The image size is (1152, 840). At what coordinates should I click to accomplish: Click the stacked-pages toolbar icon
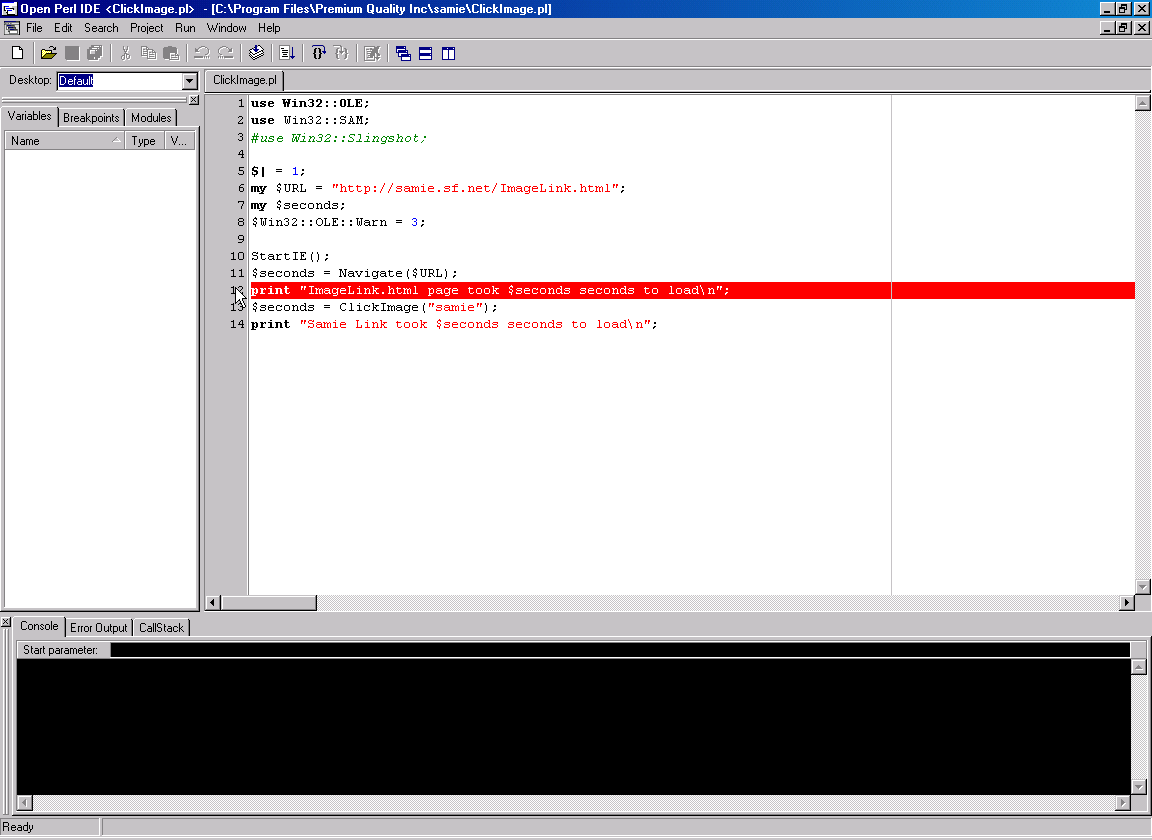(256, 53)
